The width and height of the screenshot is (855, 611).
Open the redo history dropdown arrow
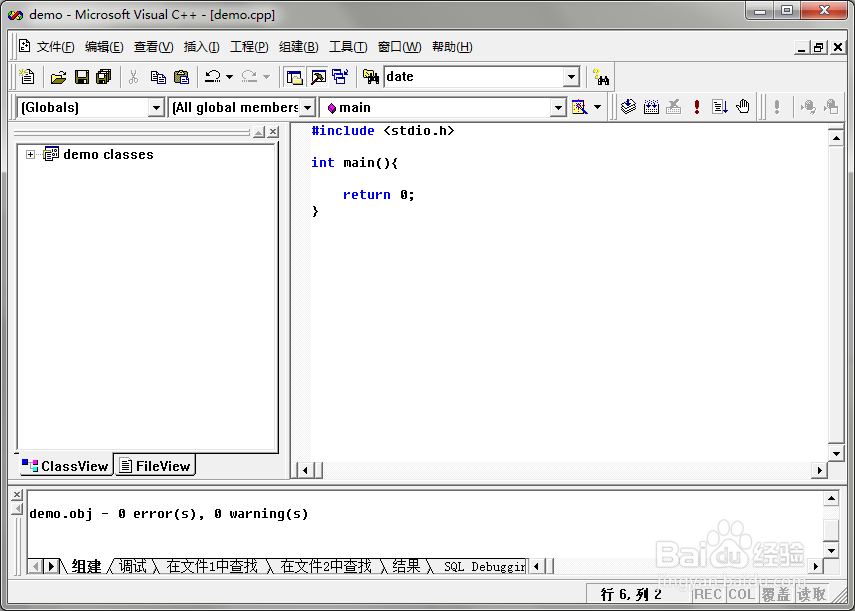(266, 77)
